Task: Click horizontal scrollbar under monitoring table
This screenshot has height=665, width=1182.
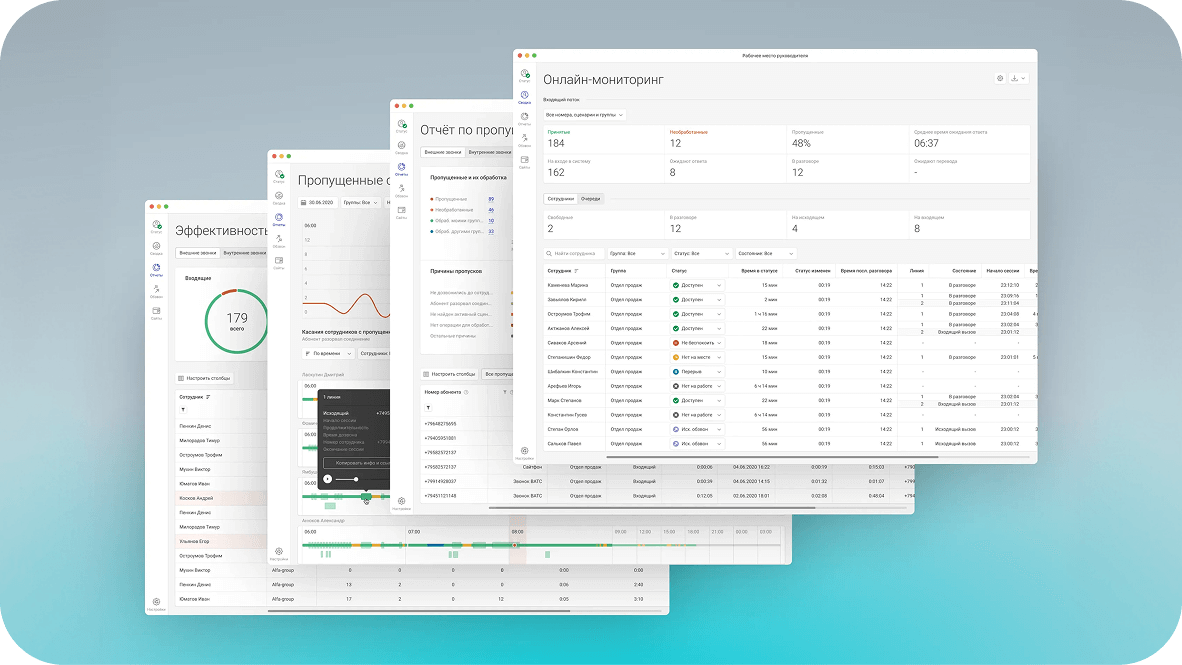Action: (x=772, y=457)
